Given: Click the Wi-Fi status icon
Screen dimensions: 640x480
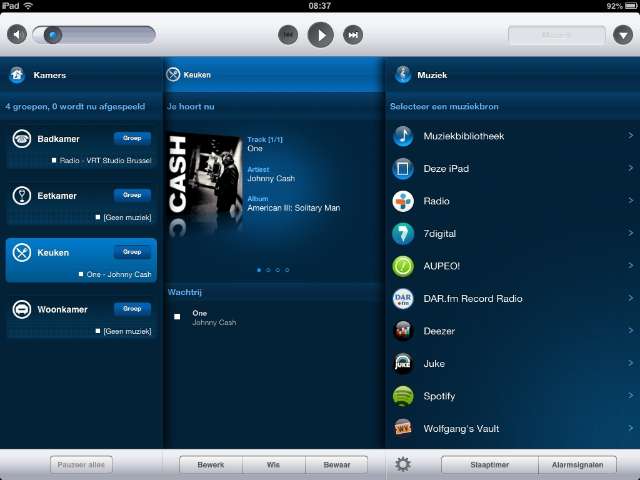Looking at the screenshot, I should [x=28, y=6].
